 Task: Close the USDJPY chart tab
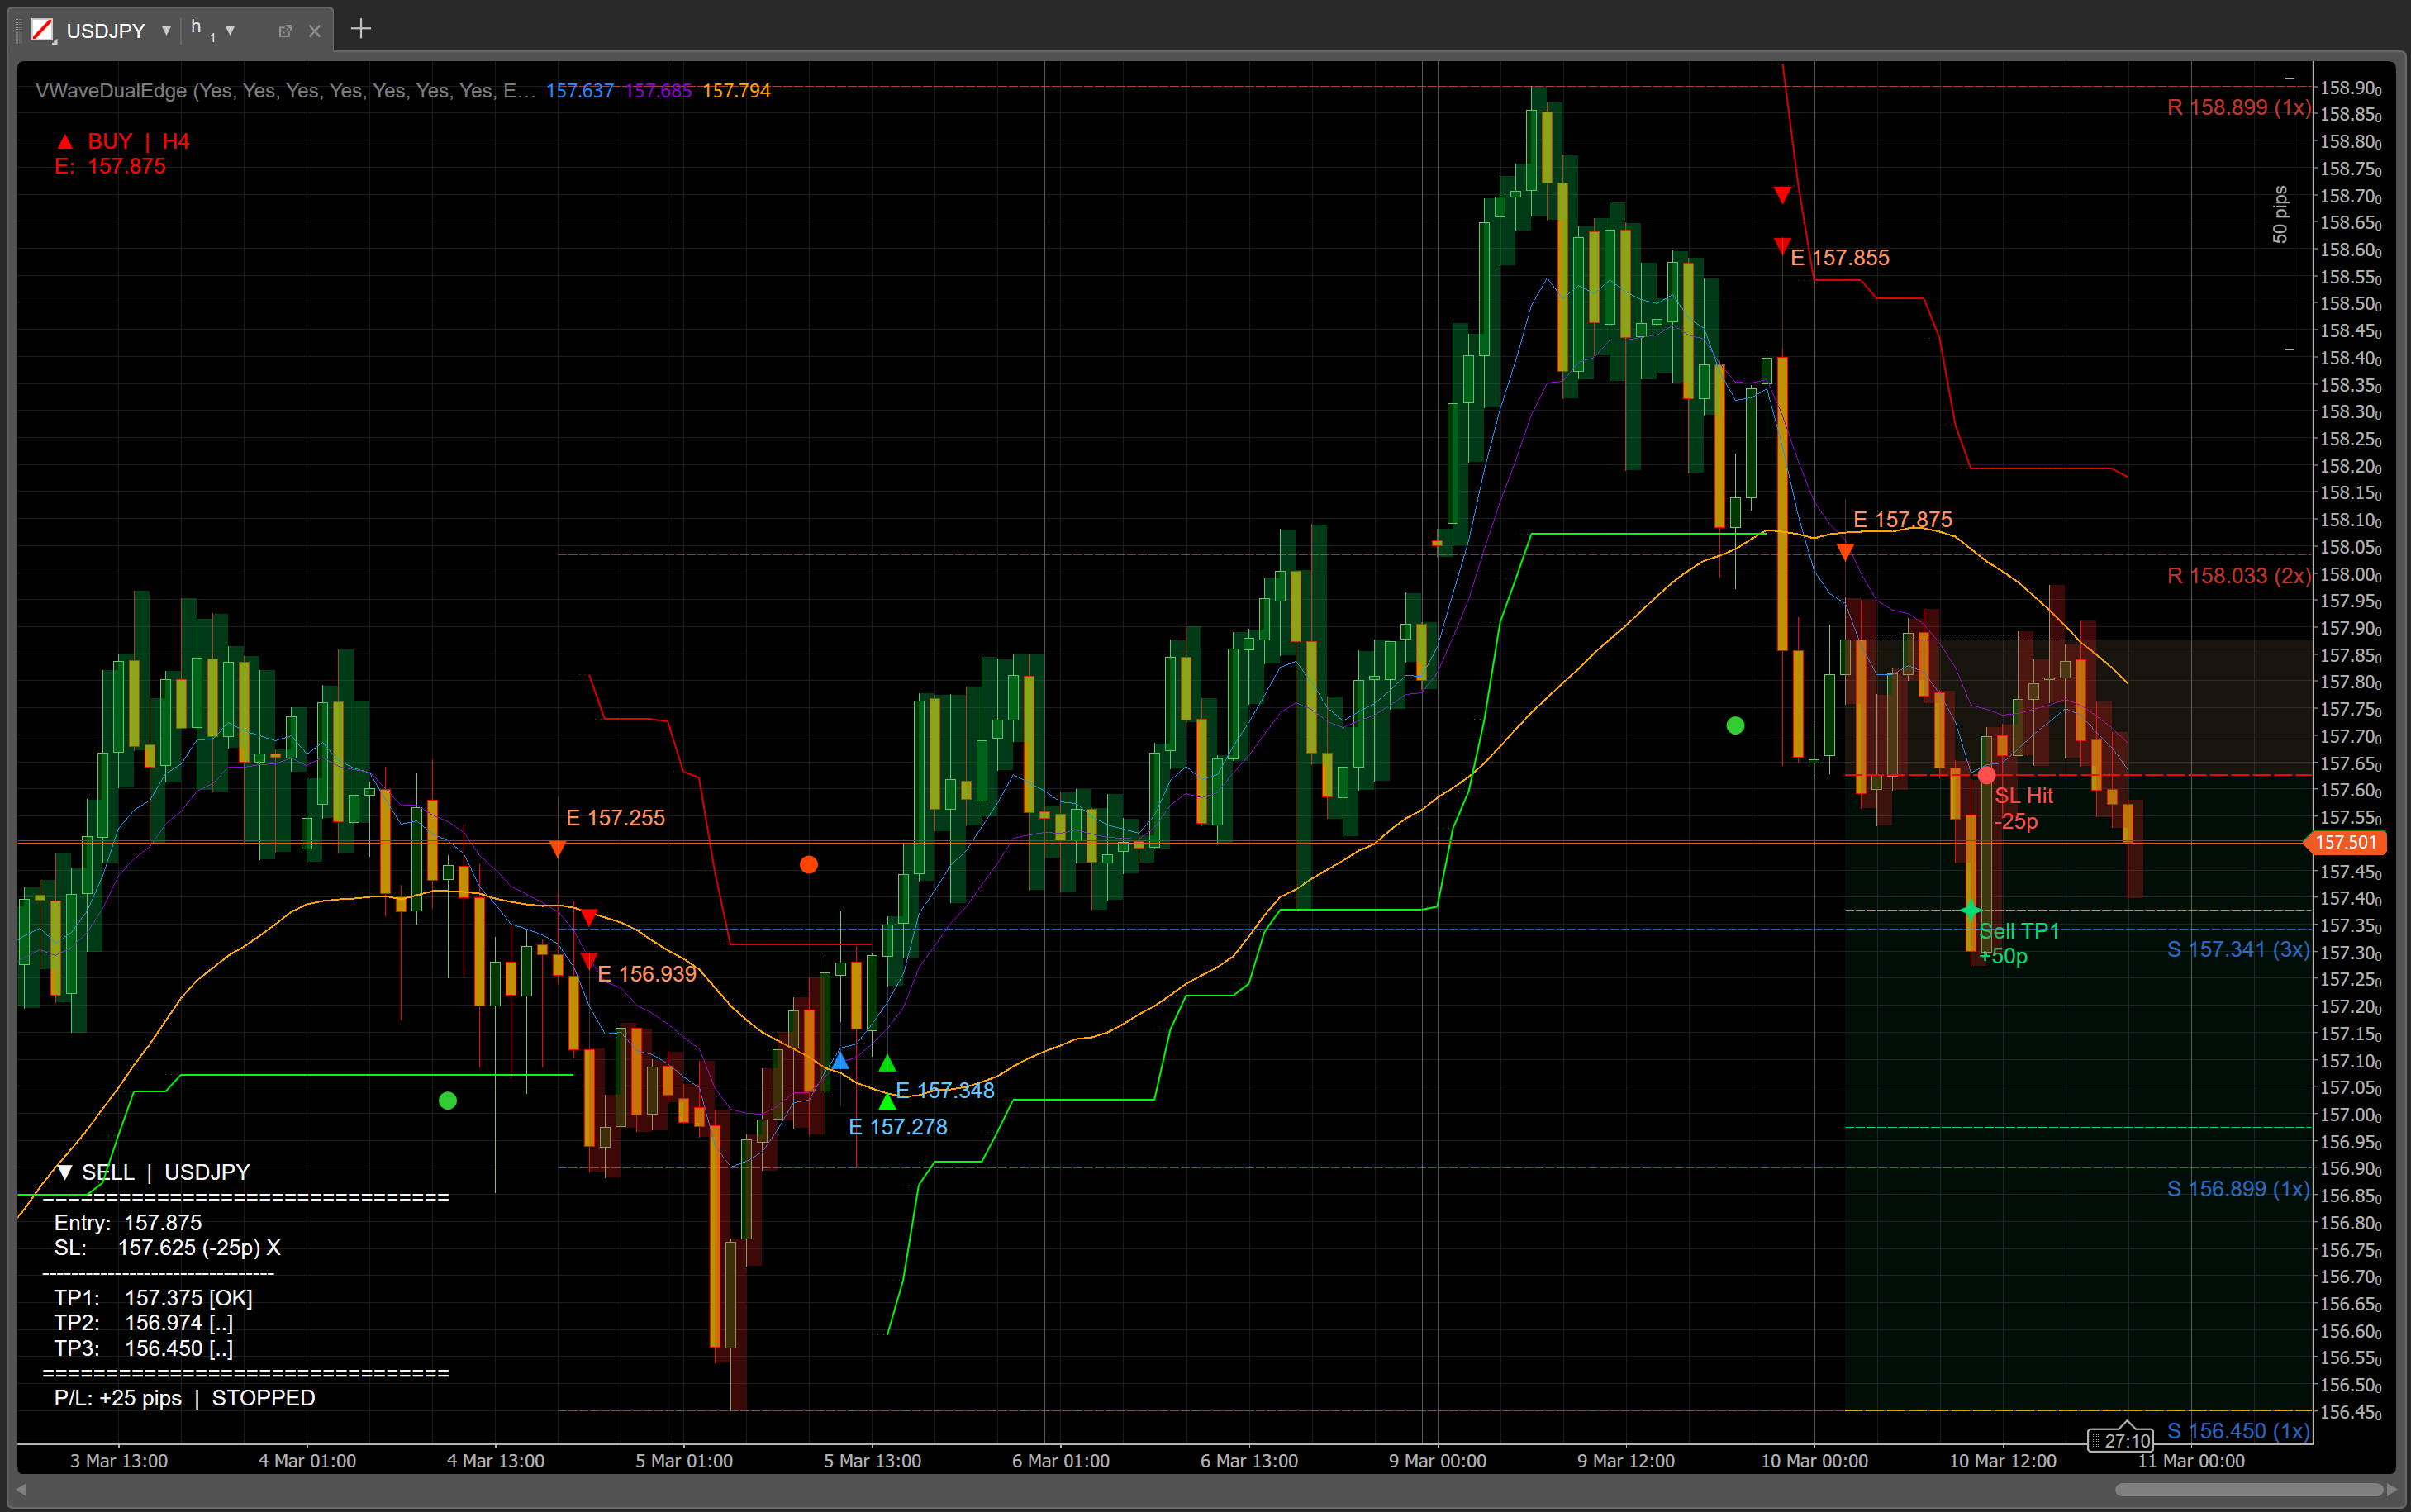click(x=315, y=31)
